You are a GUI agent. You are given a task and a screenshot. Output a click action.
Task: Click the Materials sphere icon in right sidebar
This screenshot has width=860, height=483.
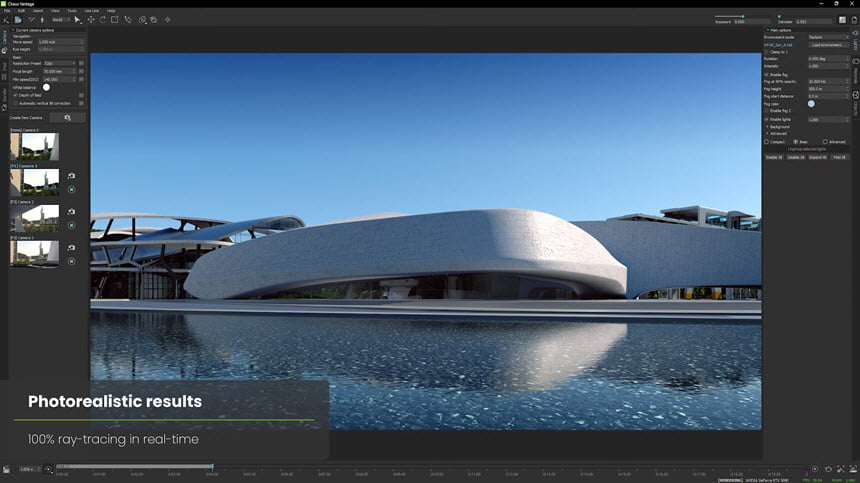[856, 61]
